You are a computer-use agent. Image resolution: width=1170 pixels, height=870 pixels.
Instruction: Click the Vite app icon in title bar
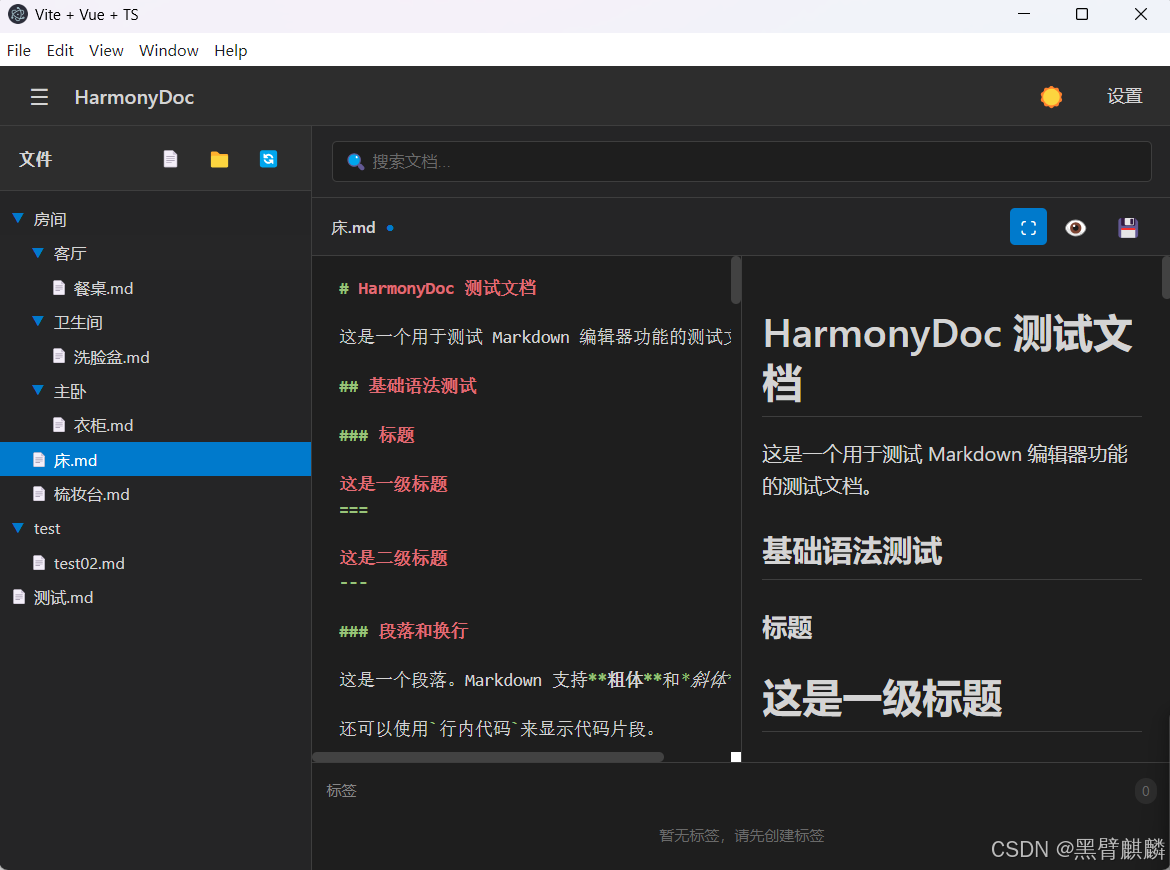(x=17, y=14)
